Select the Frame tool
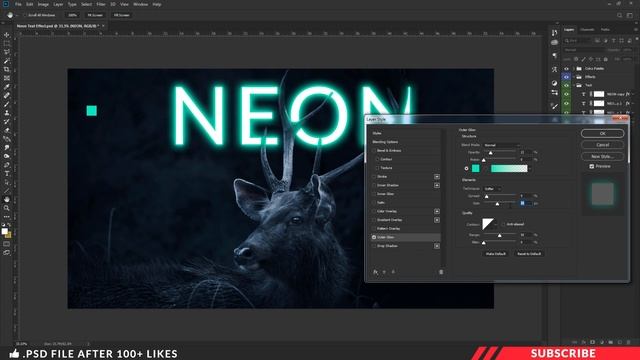This screenshot has height=360, width=640. point(7,78)
